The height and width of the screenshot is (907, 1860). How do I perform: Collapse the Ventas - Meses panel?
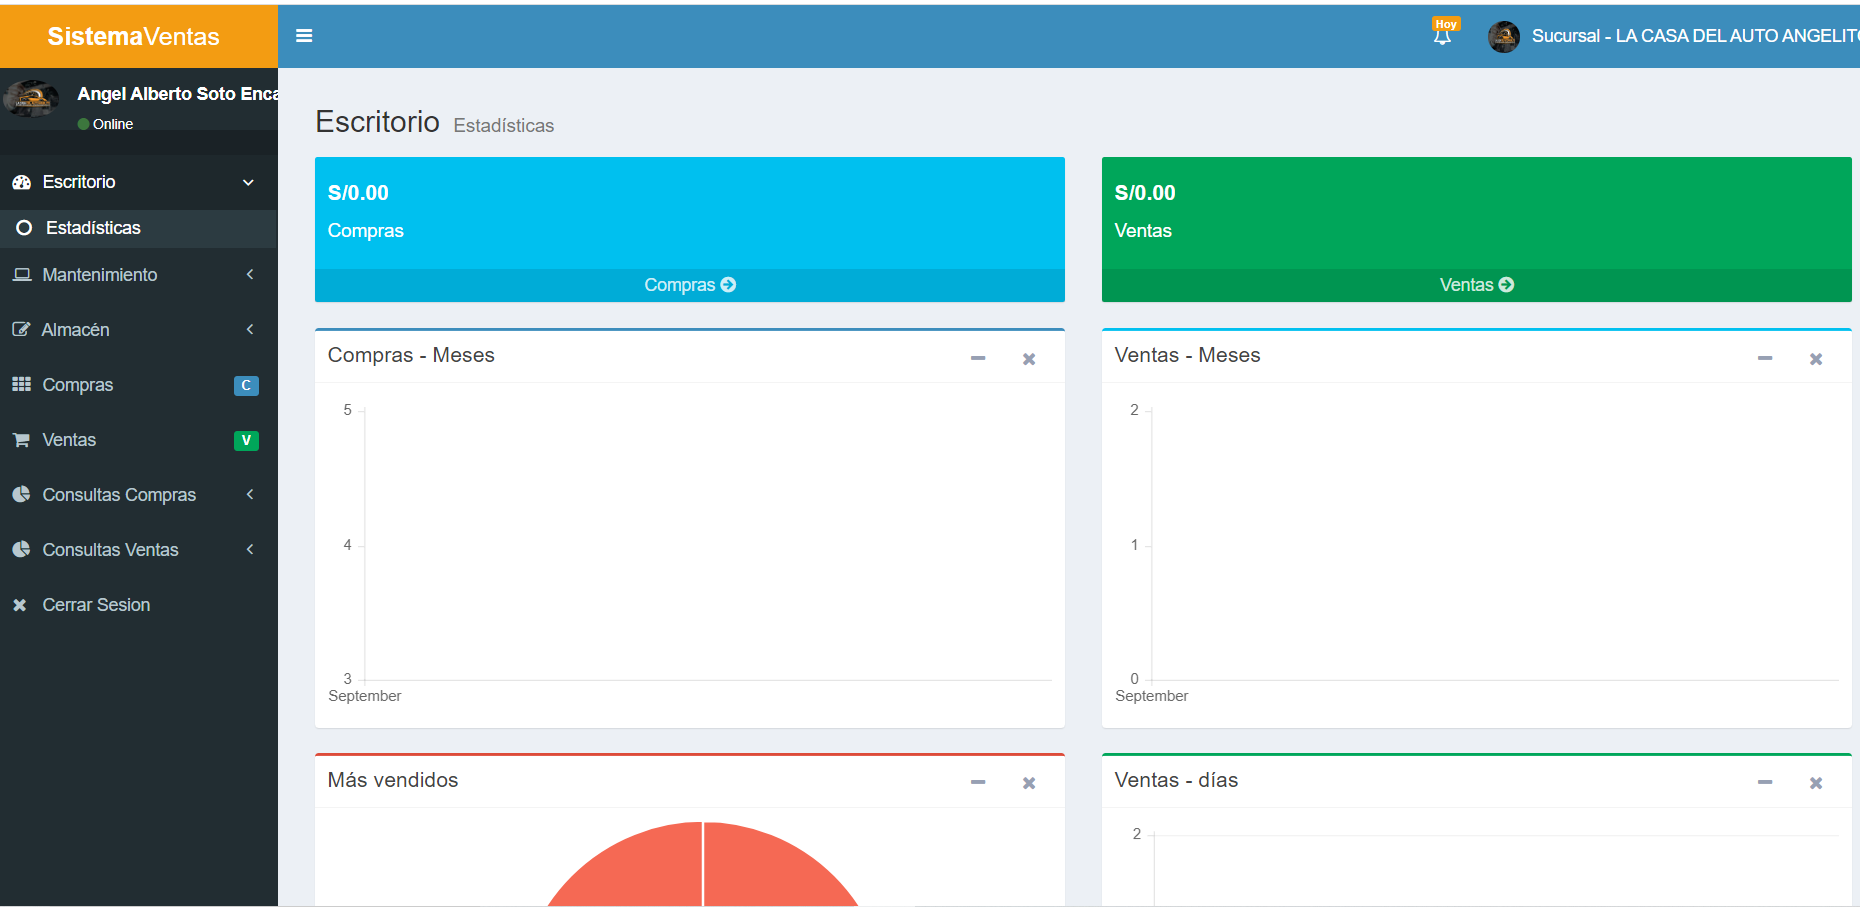coord(1764,358)
